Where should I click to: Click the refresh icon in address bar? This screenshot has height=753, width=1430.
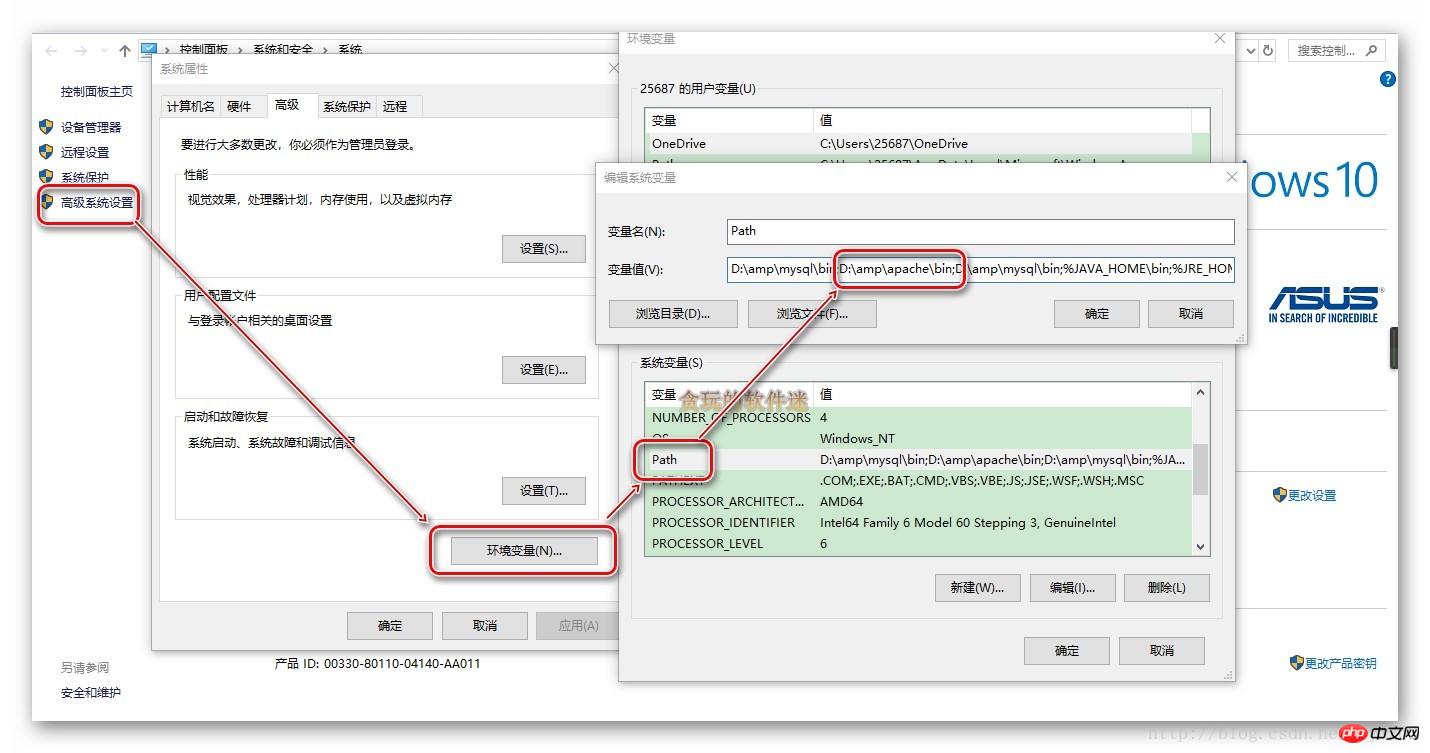point(1268,50)
